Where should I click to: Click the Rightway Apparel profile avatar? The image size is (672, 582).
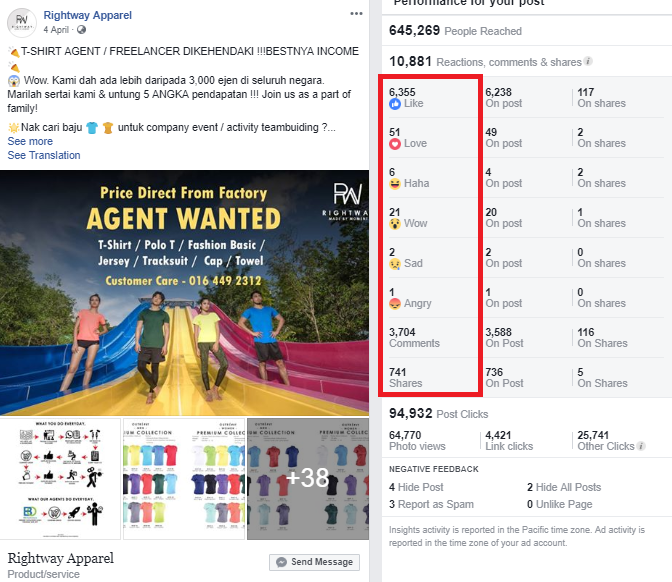click(21, 22)
